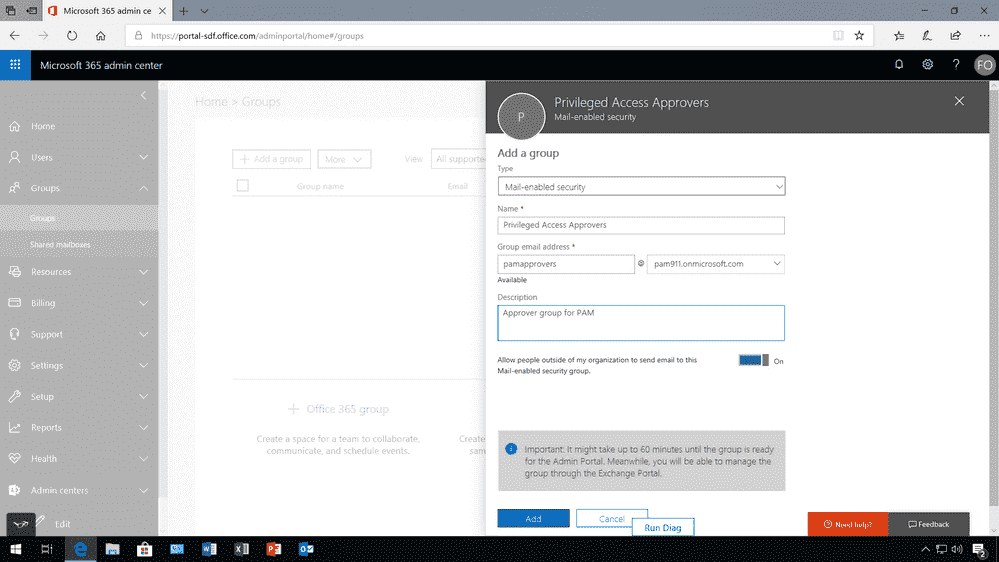Viewport: 999px width, 562px height.
Task: Open the browser share icon
Action: tap(956, 36)
